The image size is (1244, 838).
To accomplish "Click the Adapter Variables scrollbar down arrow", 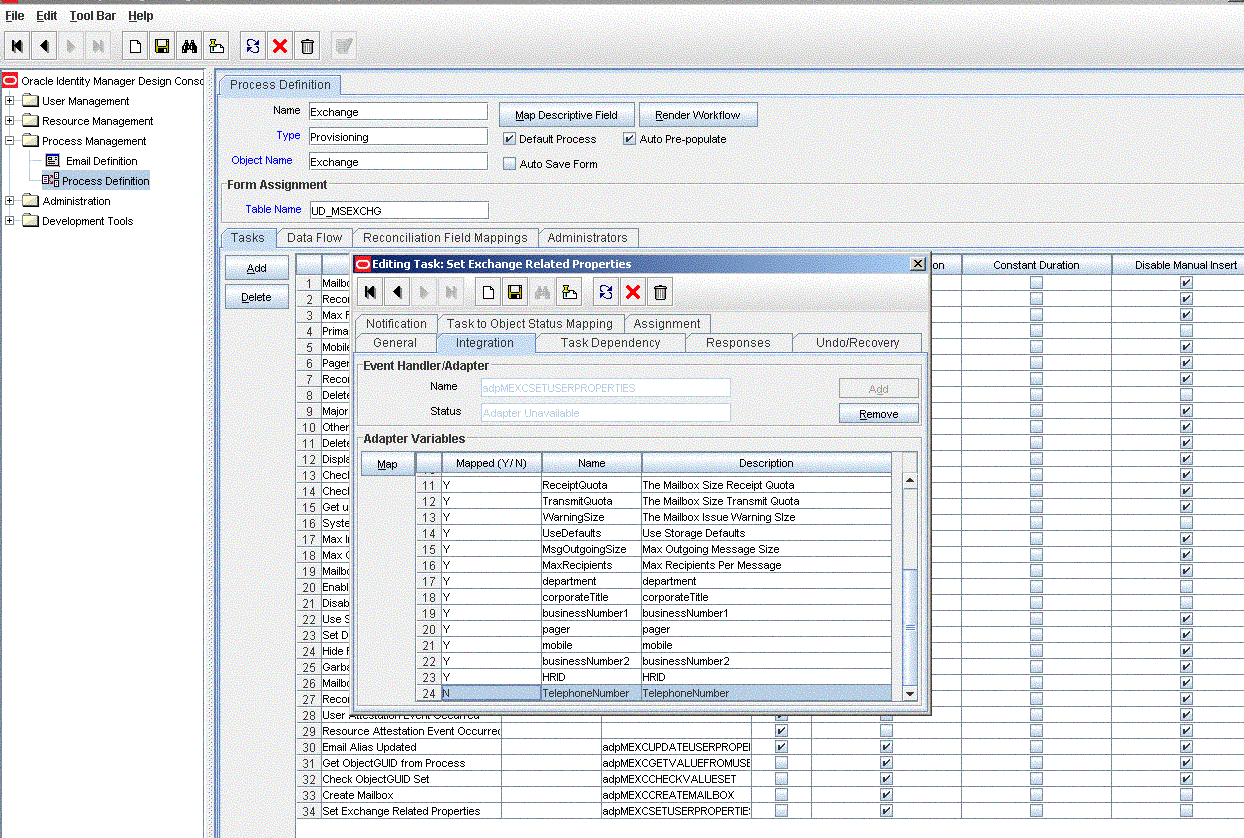I will (x=910, y=693).
